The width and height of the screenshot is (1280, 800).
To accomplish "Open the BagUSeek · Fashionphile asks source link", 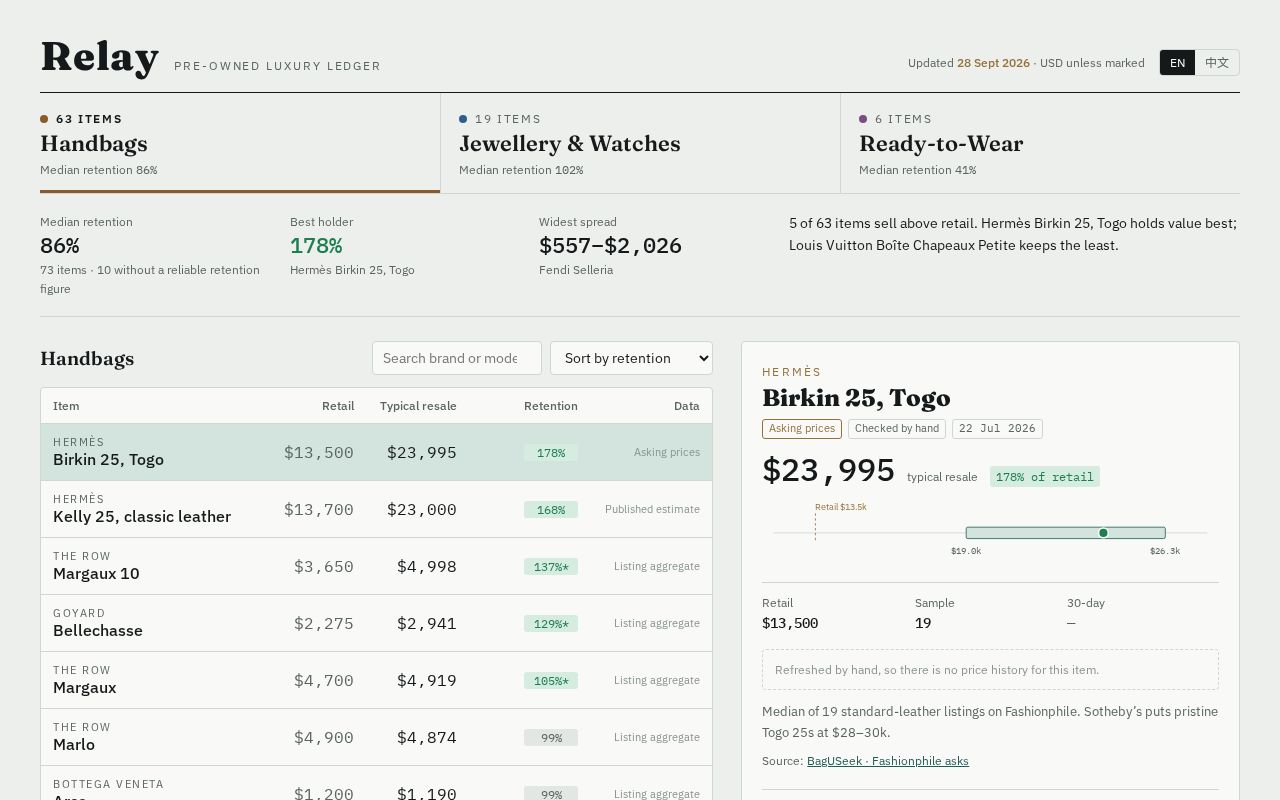I will pos(887,761).
